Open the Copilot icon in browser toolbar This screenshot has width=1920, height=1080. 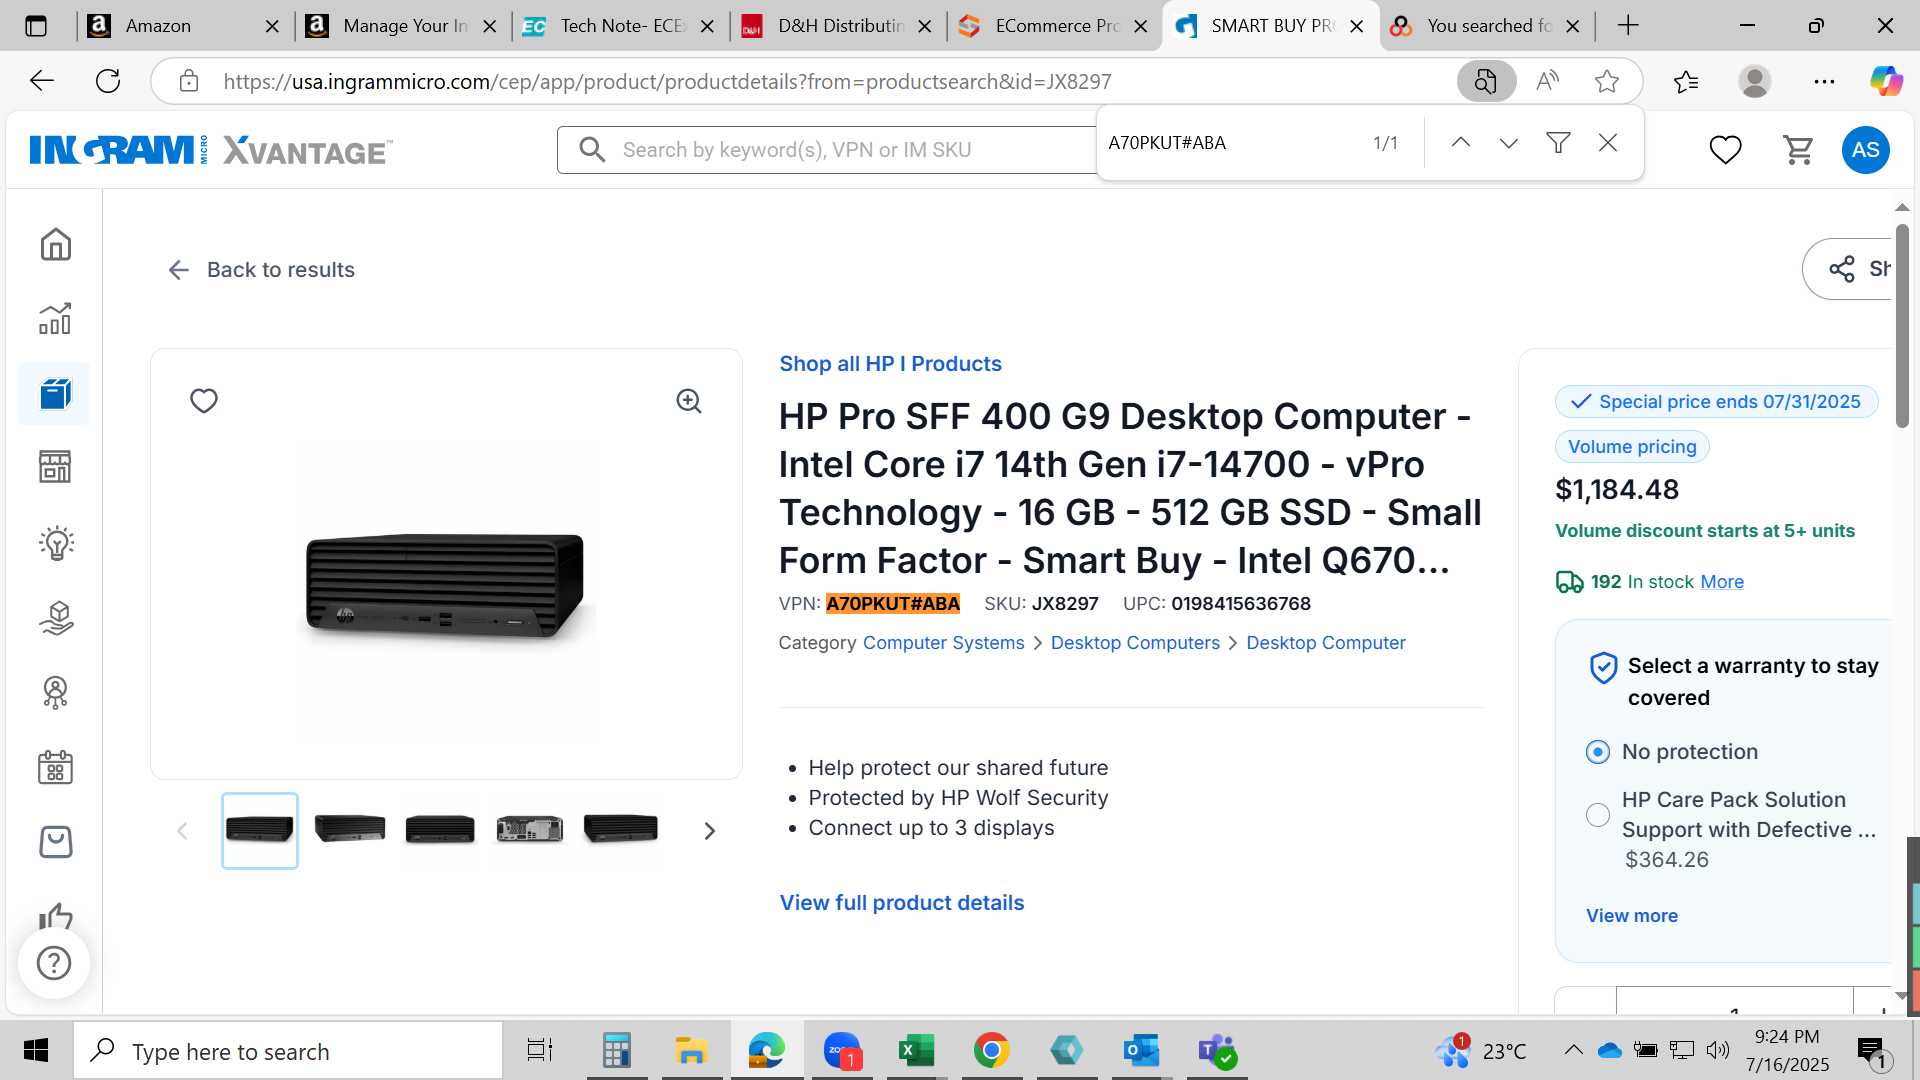[1886, 81]
